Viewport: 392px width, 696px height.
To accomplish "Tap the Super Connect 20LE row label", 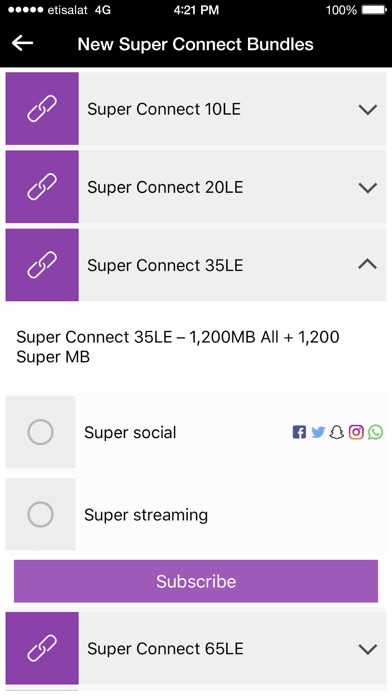I will point(165,187).
